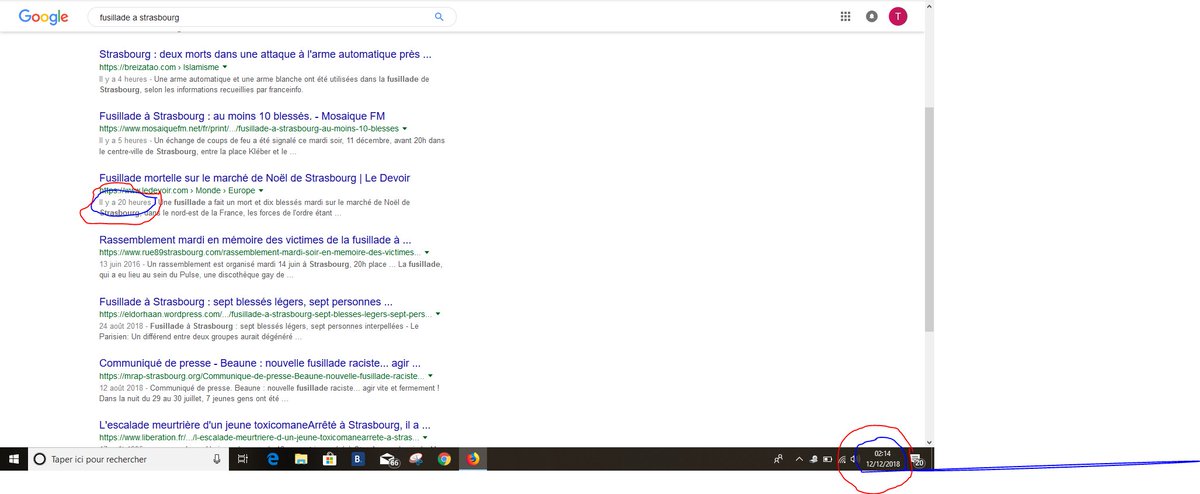1200x494 pixels.
Task: Click 'Il y a 4 heures' snippet text
Action: 123,79
